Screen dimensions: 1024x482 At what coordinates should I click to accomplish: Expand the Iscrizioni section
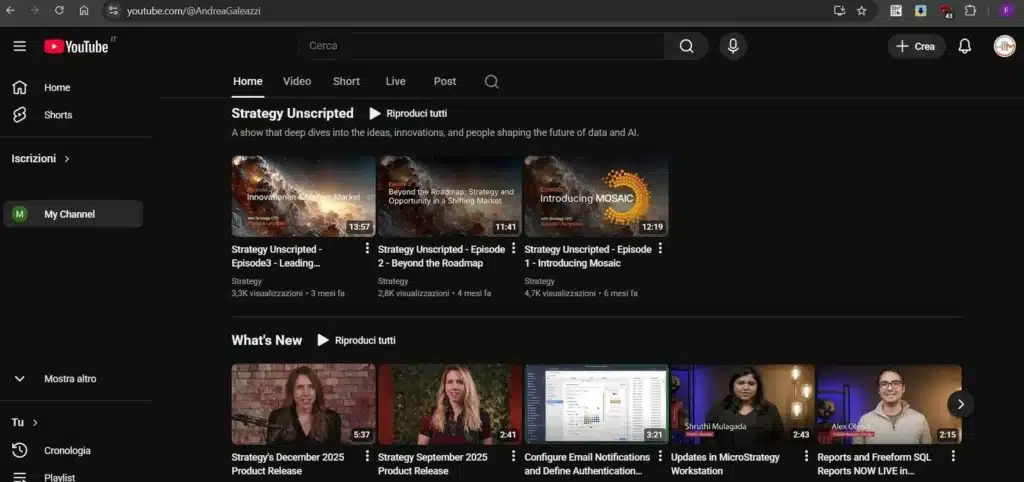tap(41, 159)
